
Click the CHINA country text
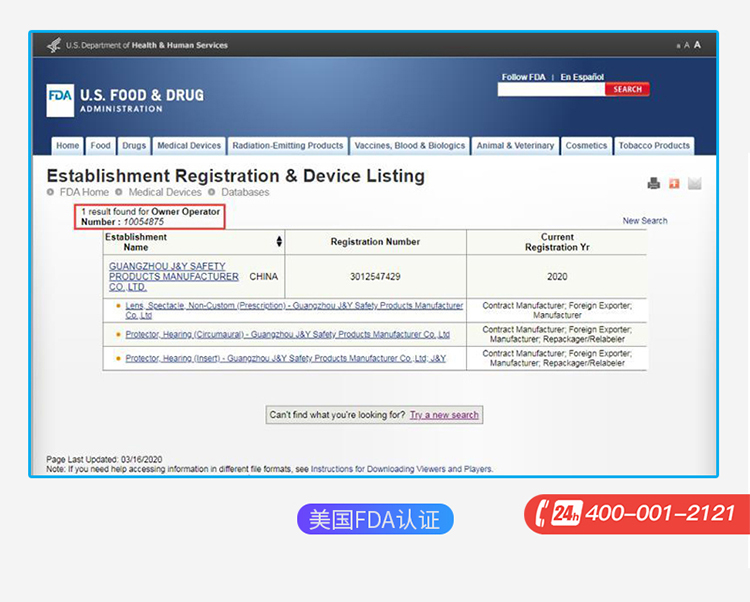click(264, 277)
